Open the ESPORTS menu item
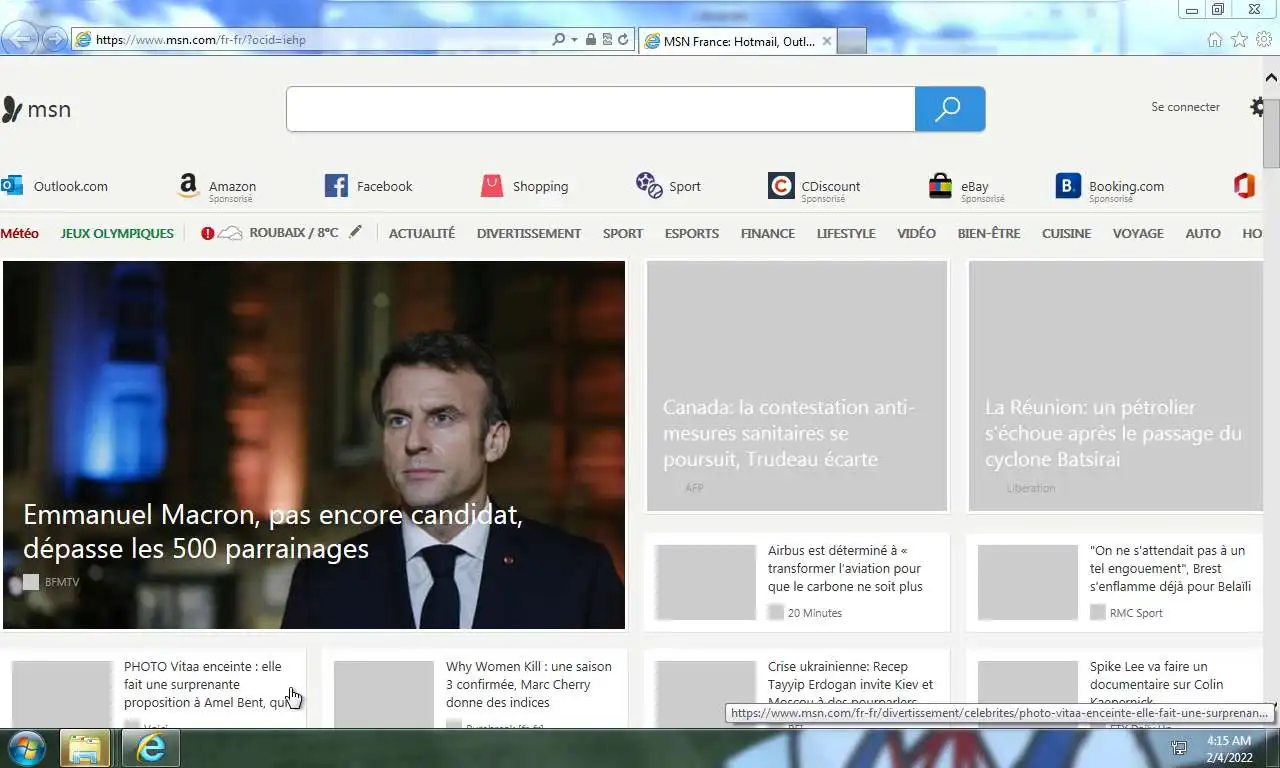The width and height of the screenshot is (1280, 768). tap(692, 233)
